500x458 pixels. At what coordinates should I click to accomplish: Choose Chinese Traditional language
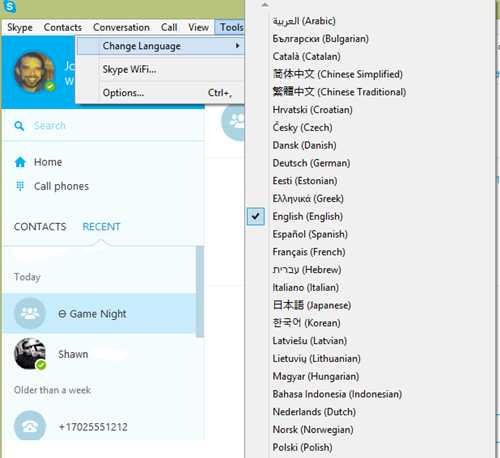click(339, 92)
